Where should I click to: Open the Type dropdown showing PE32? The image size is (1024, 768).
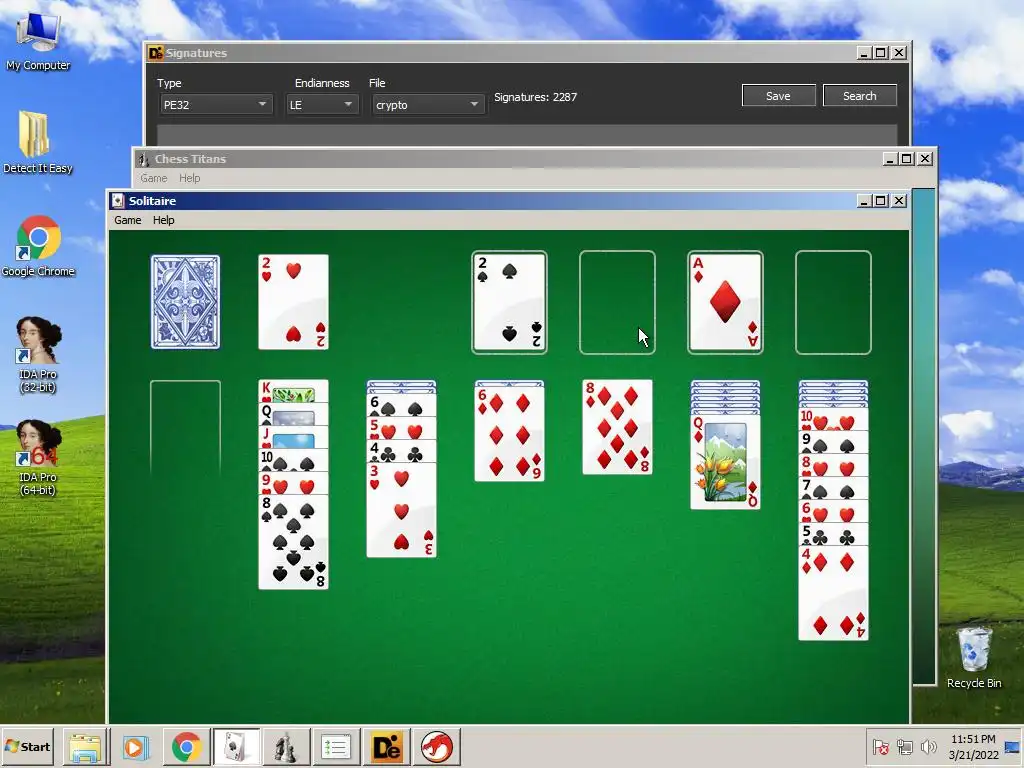coord(216,104)
